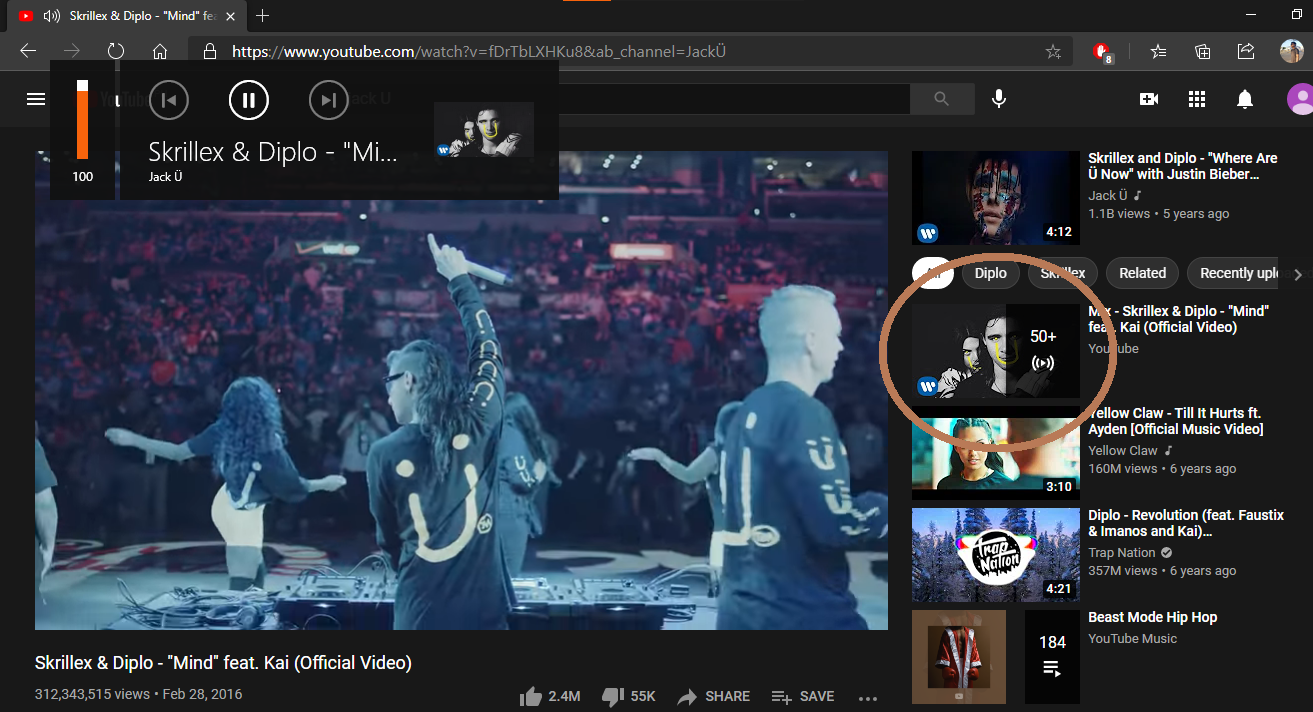Set the orange volume slider level
Viewport: 1313px width, 712px height.
[x=82, y=119]
